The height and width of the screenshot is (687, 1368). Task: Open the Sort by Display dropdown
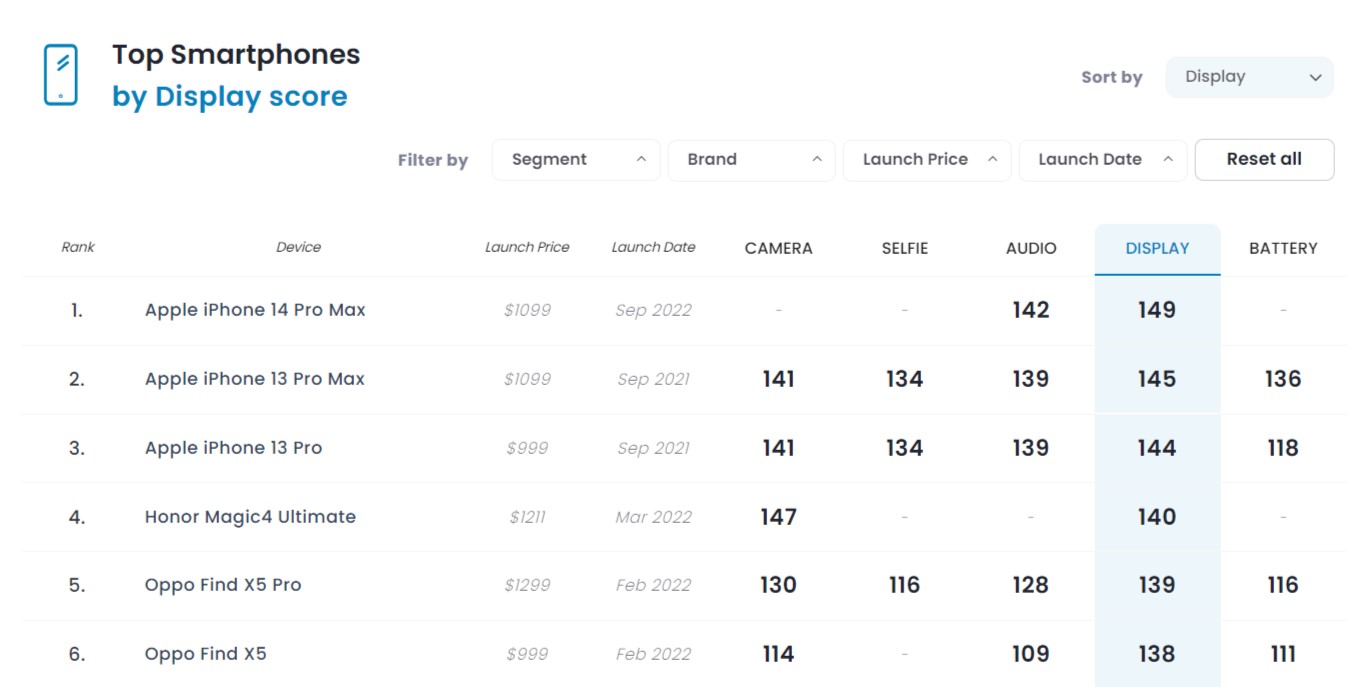1249,77
